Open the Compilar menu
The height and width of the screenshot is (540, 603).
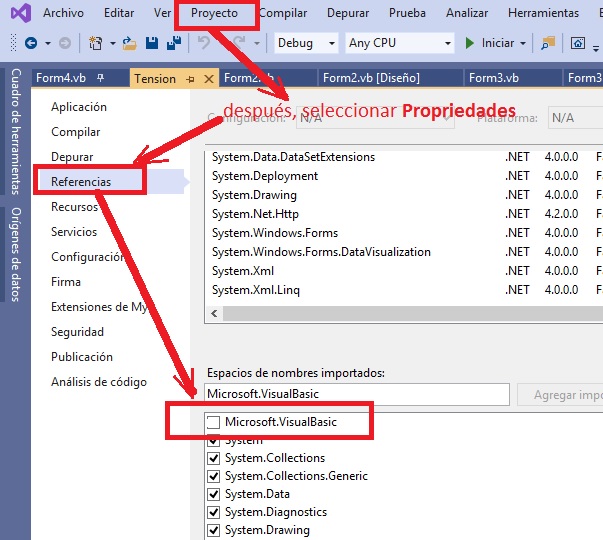pos(283,13)
